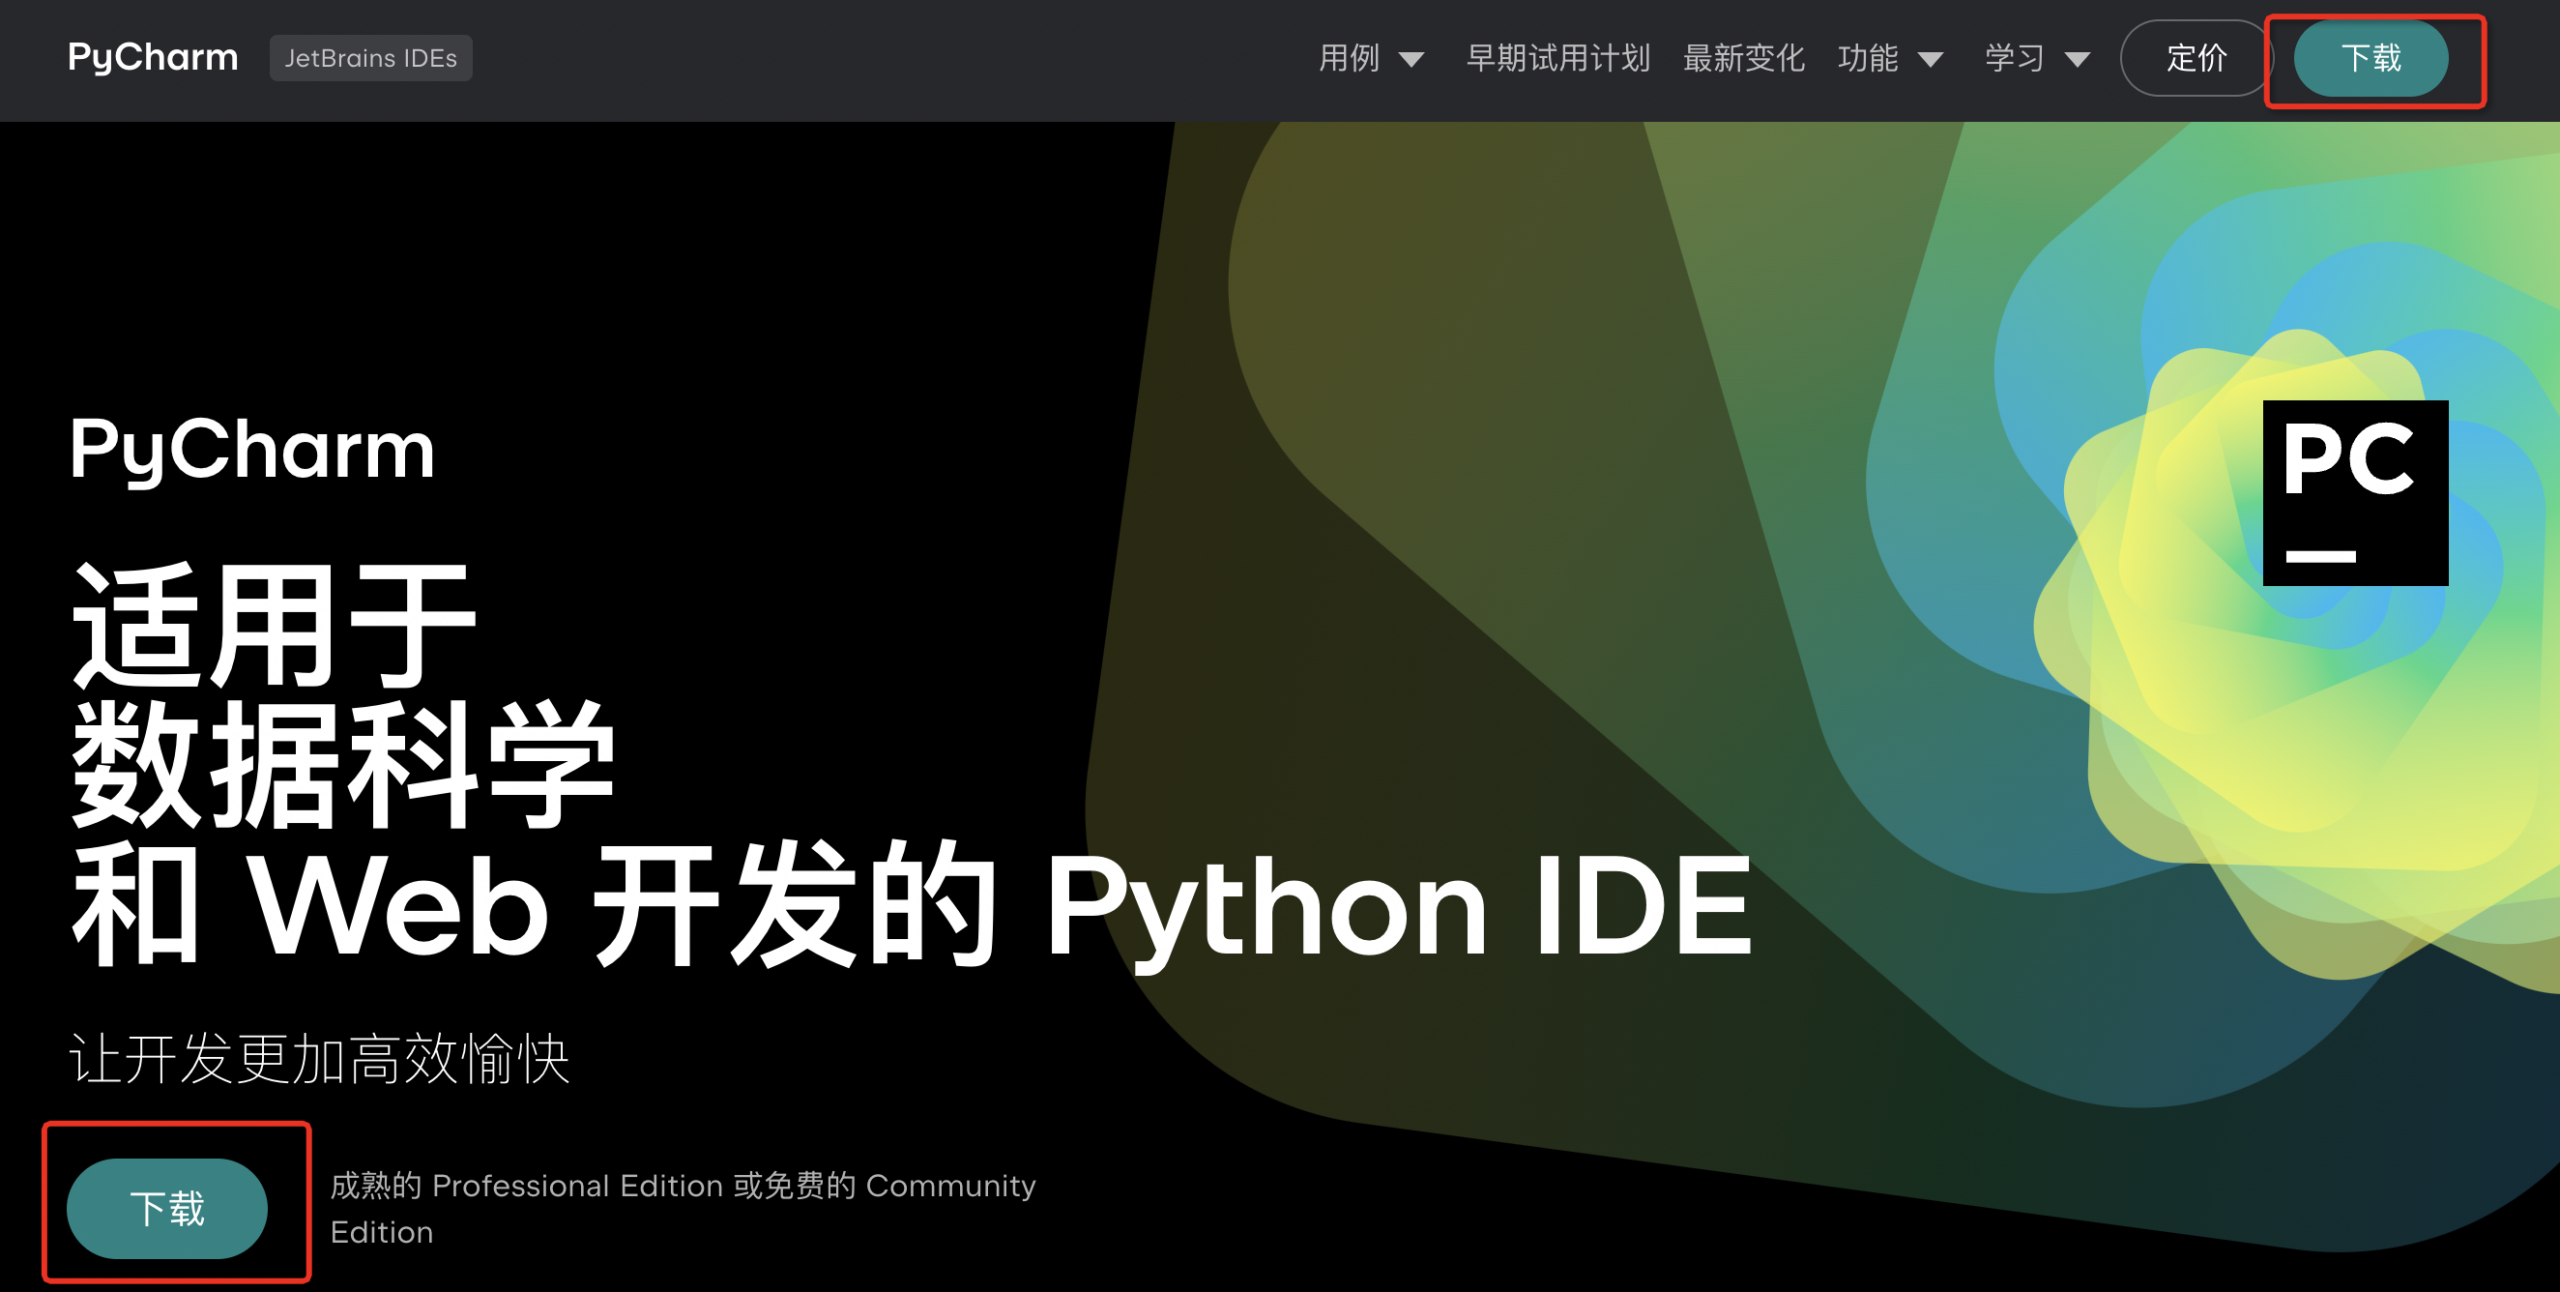The image size is (2560, 1292).
Task: Click the 数据科学 heading line
Action: tap(343, 765)
